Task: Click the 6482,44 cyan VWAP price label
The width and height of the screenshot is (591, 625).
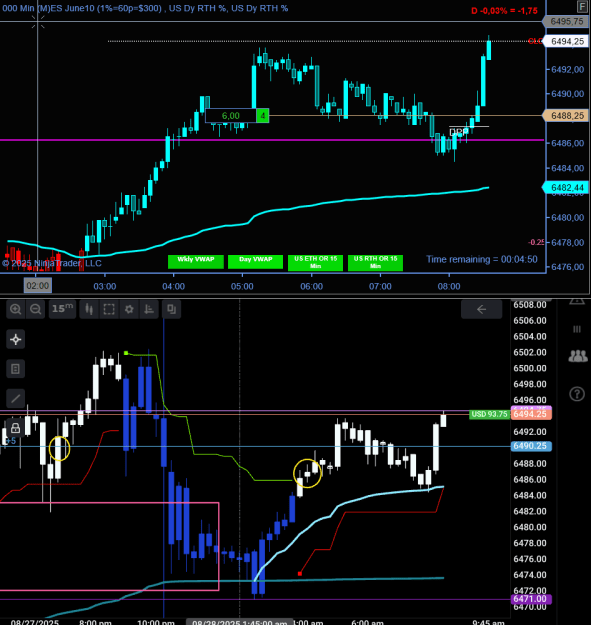Action: [567, 187]
